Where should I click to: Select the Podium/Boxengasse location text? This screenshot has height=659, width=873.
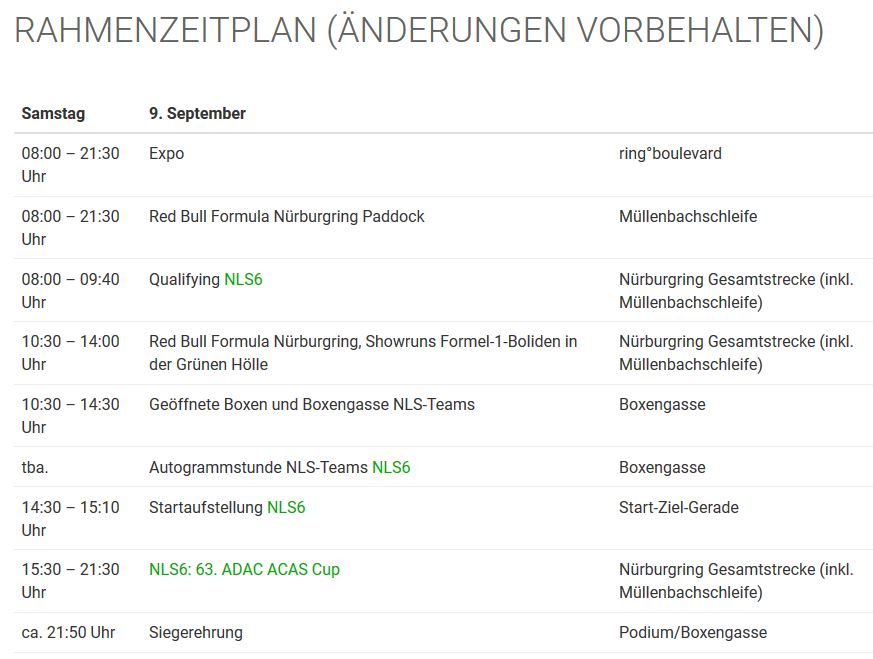pyautogui.click(x=692, y=632)
